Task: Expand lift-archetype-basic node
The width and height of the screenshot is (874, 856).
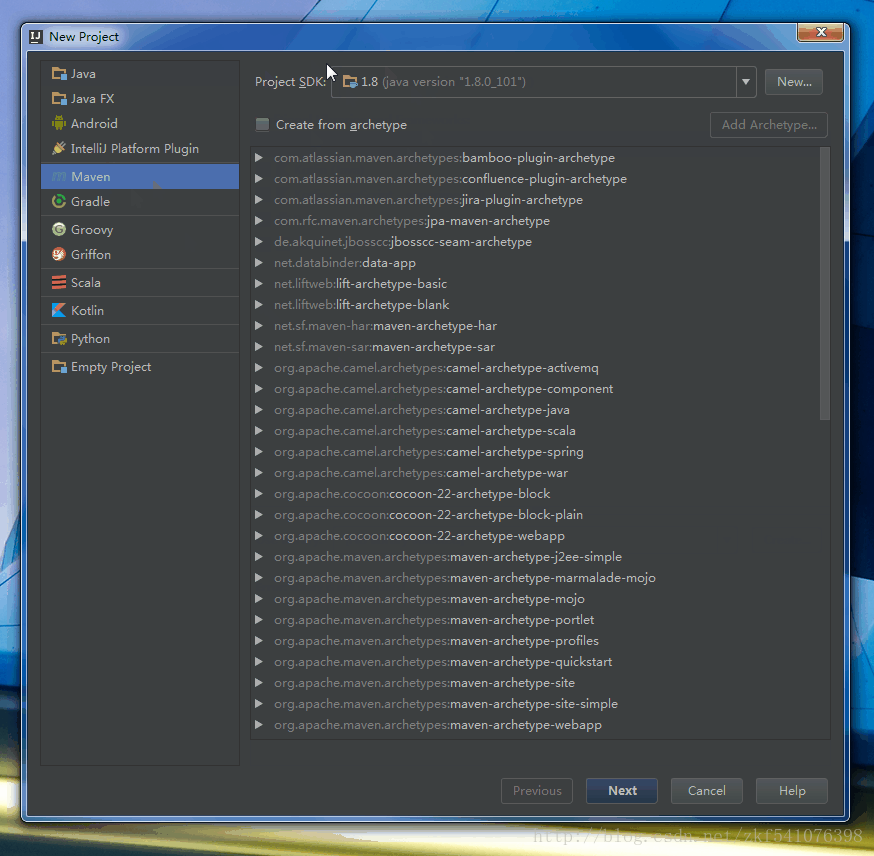Action: click(259, 284)
